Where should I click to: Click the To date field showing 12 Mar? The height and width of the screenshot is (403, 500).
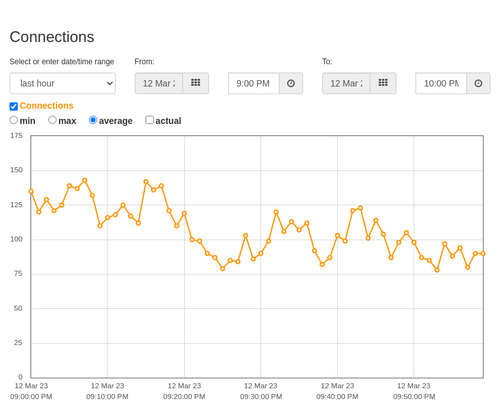pyautogui.click(x=346, y=83)
